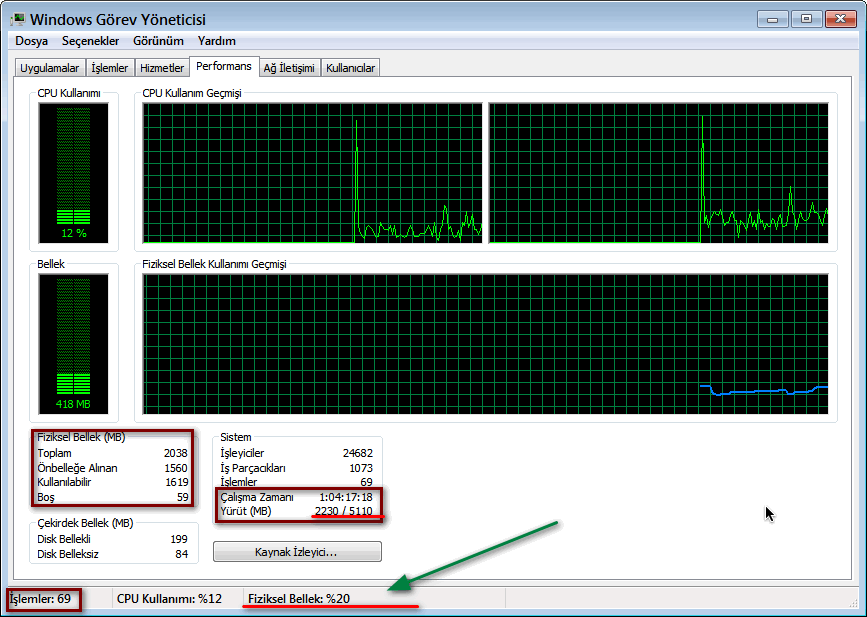Switch to the Ağ İletişimi tab
This screenshot has width=867, height=617.
[289, 68]
